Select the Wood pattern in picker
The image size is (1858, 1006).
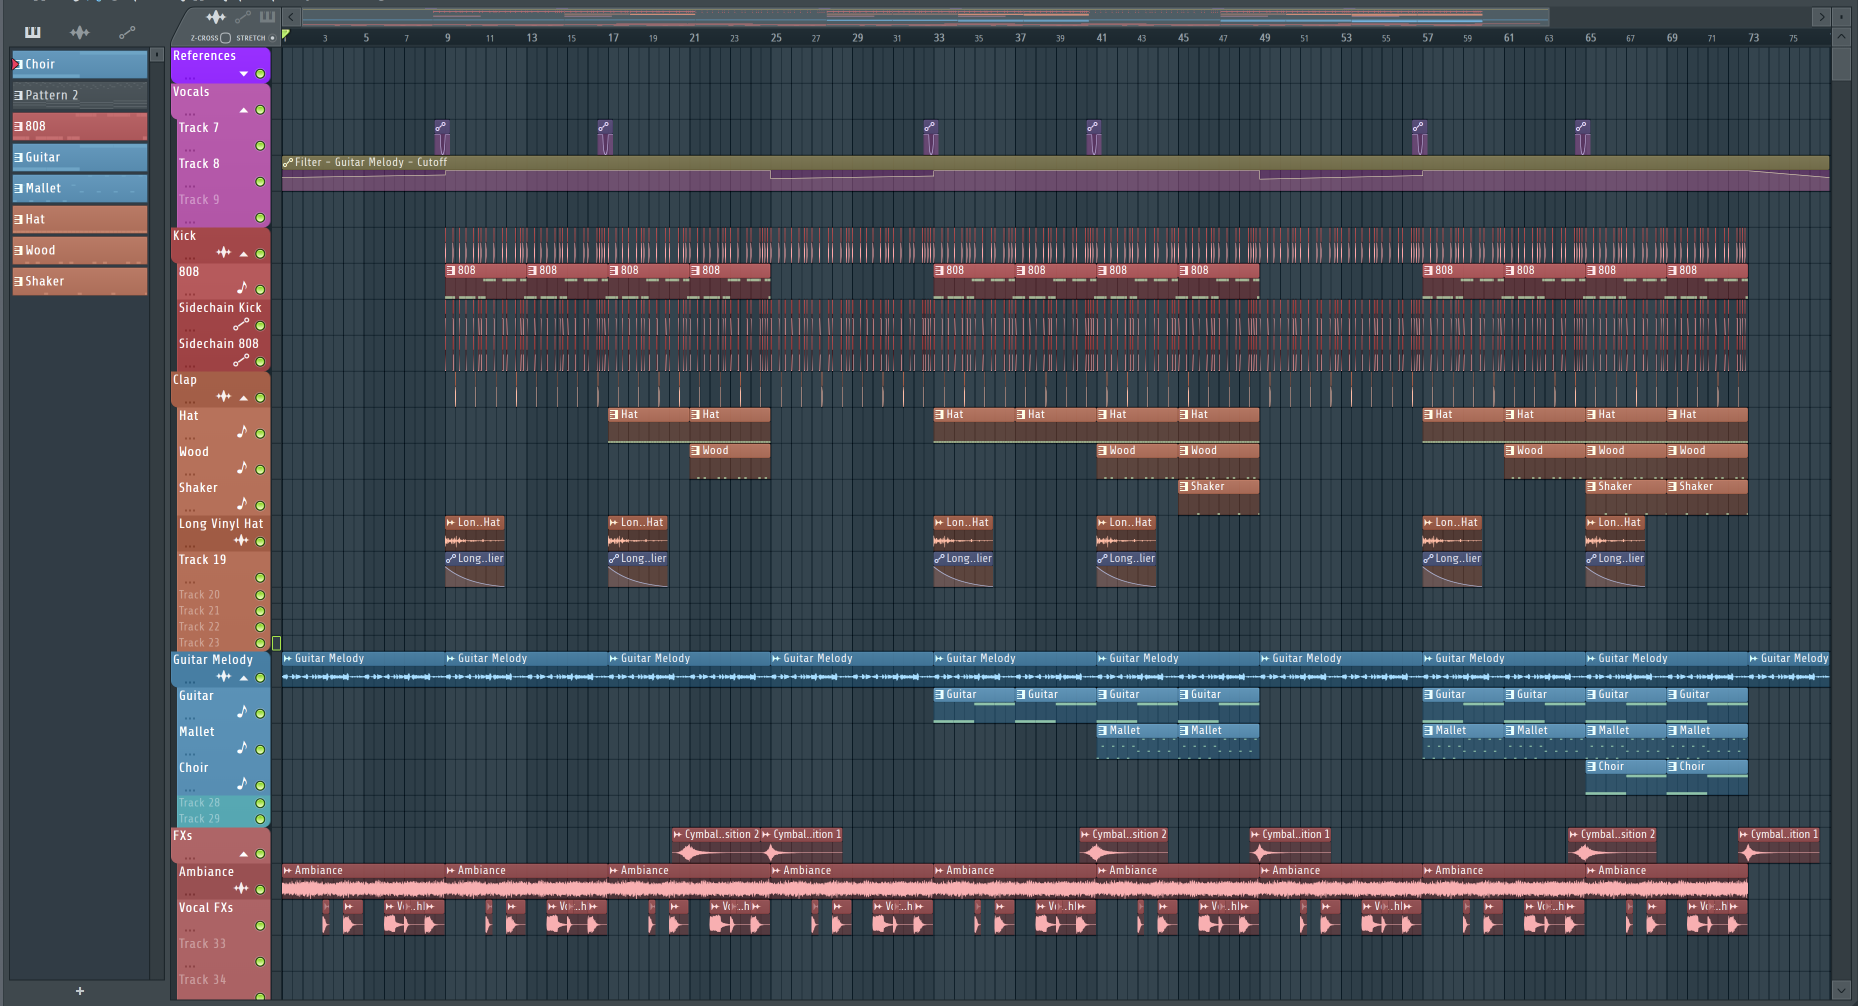coord(80,250)
